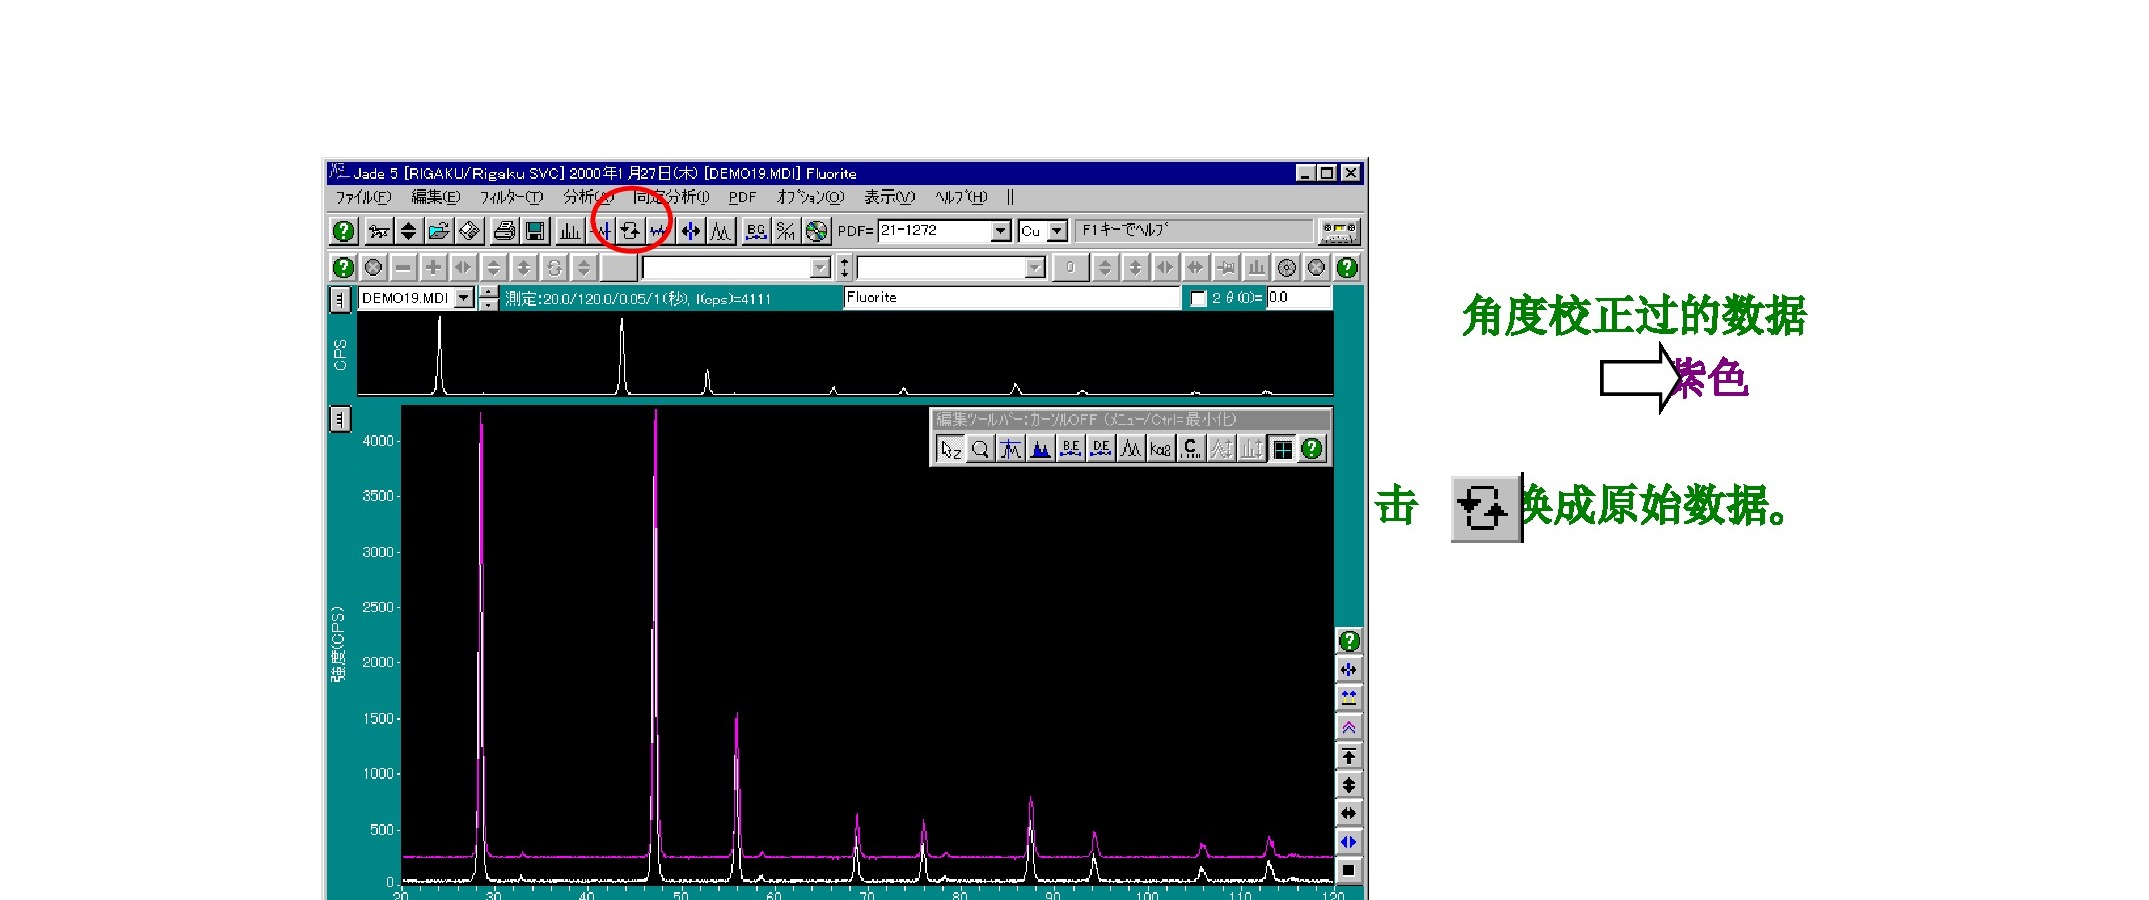Click the plus button in second toolbar

pyautogui.click(x=433, y=268)
